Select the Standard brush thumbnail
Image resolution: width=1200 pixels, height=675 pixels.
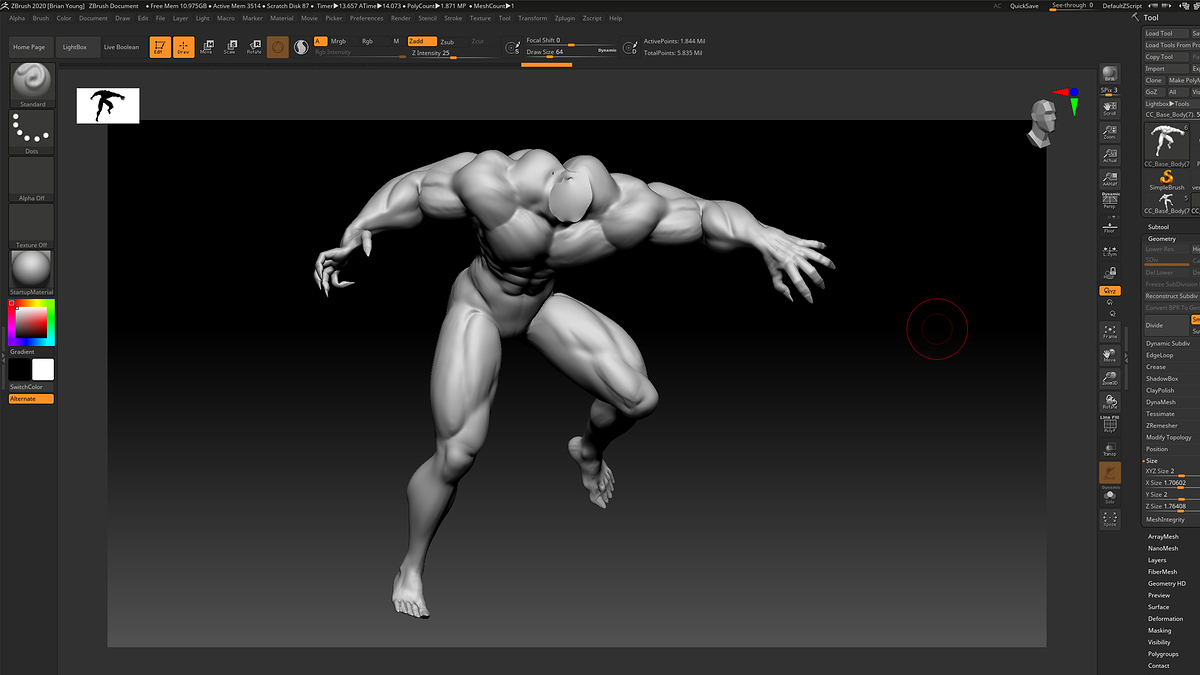pos(32,85)
